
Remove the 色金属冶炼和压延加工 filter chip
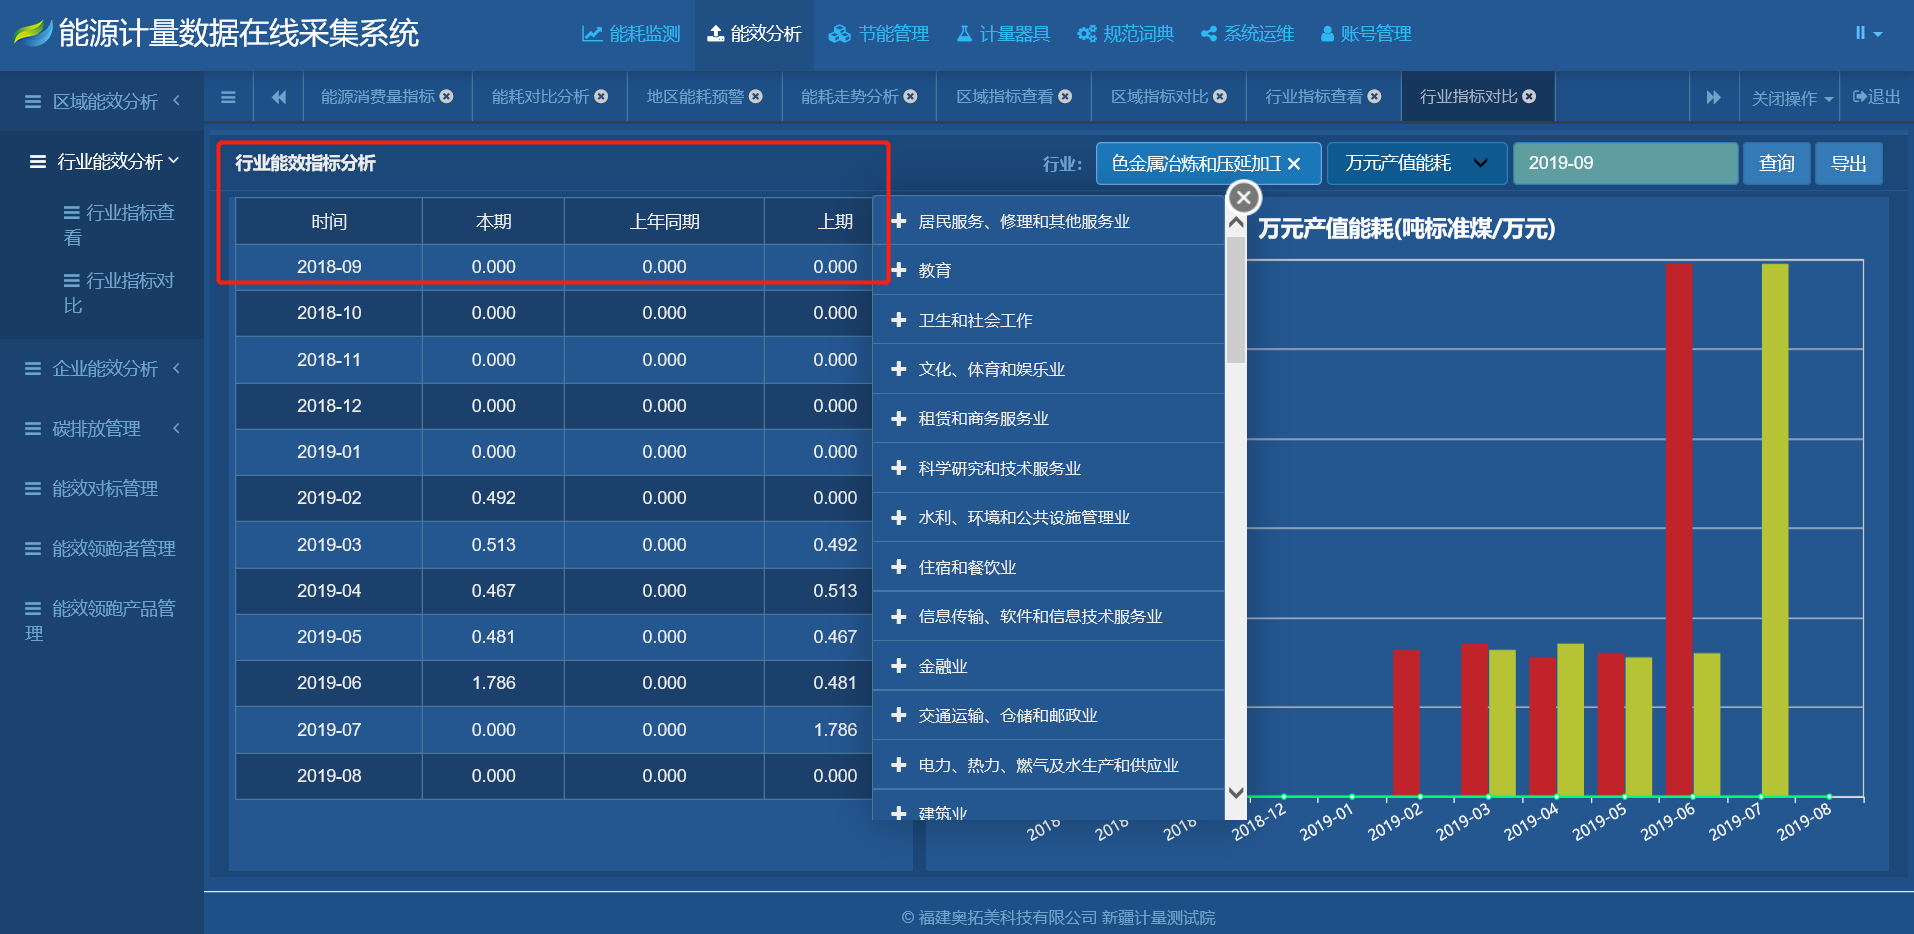pos(1295,163)
